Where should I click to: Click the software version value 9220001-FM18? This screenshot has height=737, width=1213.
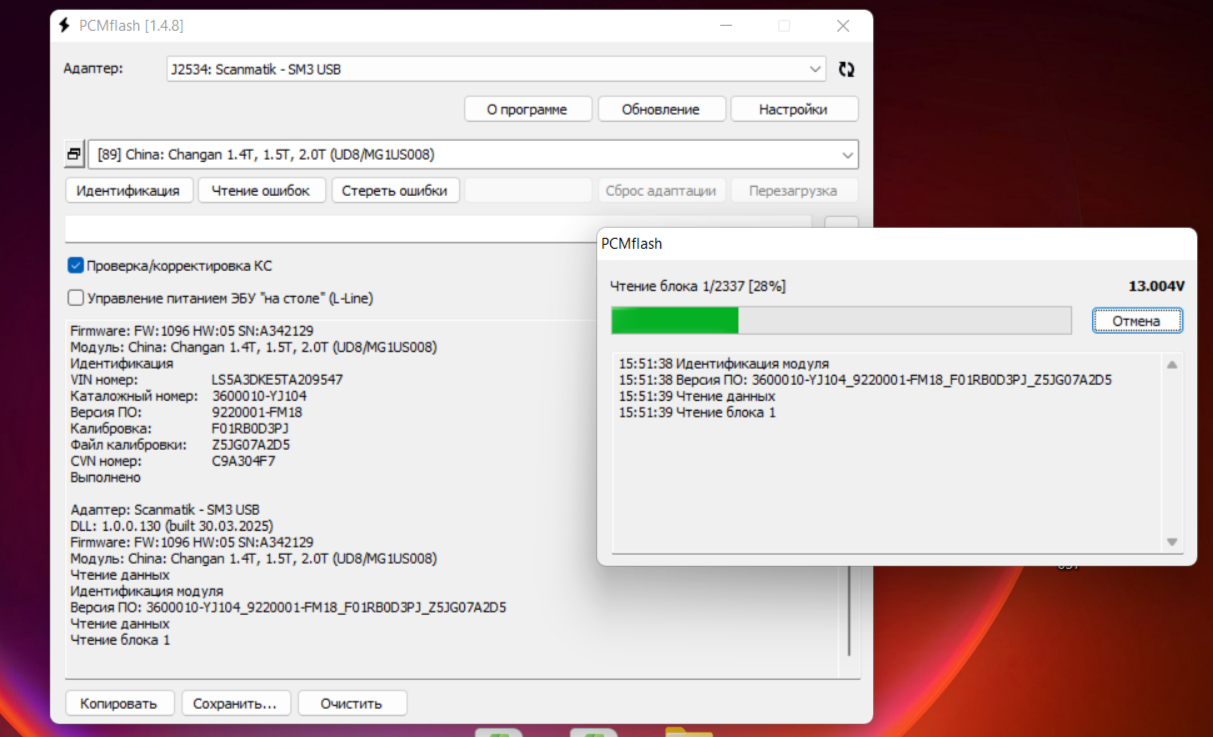257,412
